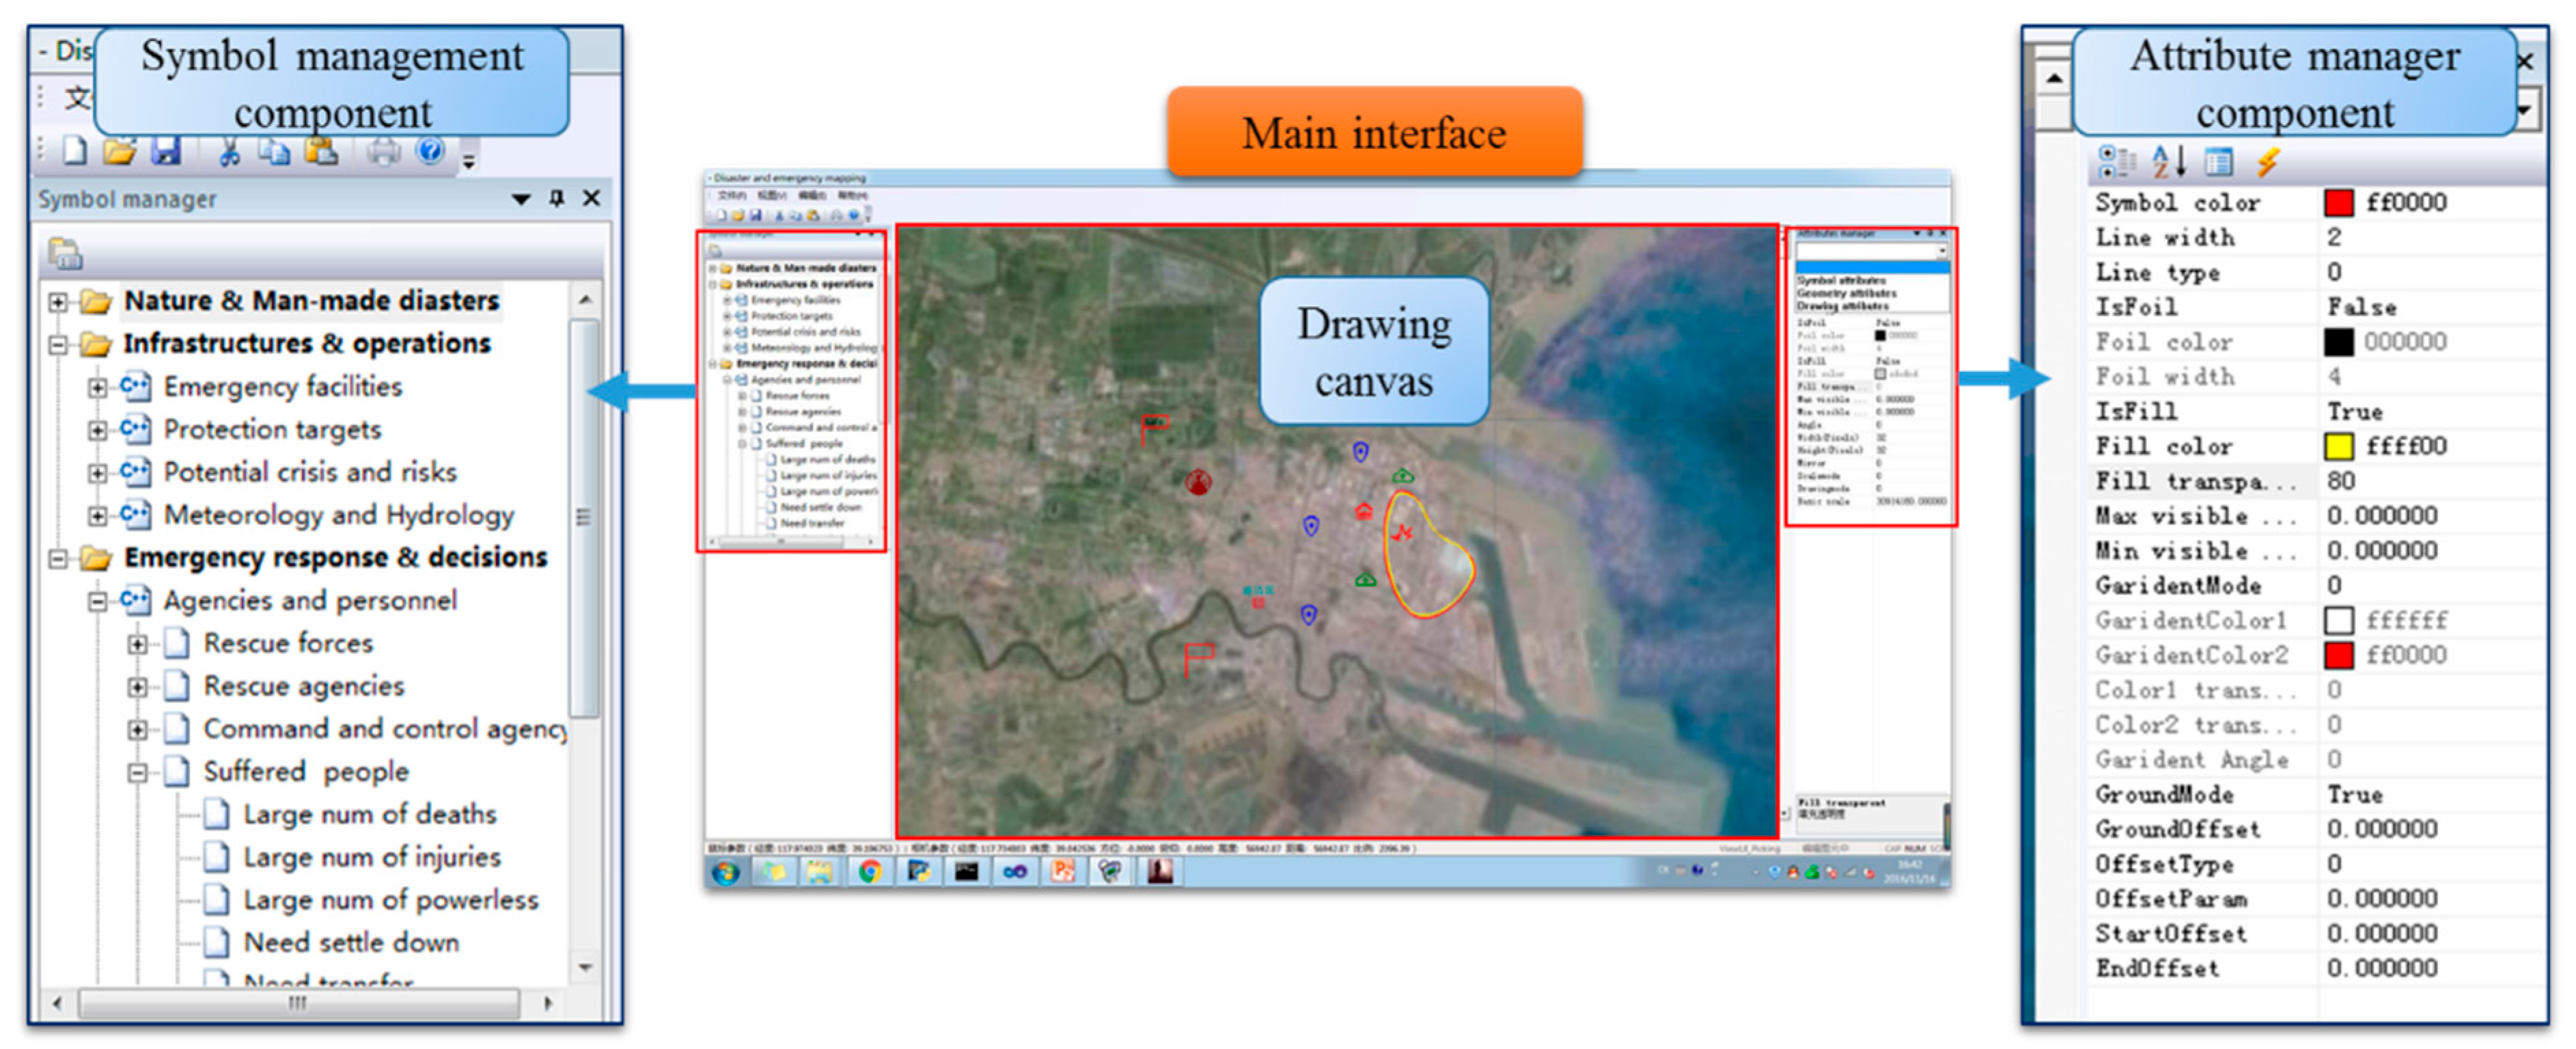
Task: Click the New document icon in toolbar
Action: [75, 151]
